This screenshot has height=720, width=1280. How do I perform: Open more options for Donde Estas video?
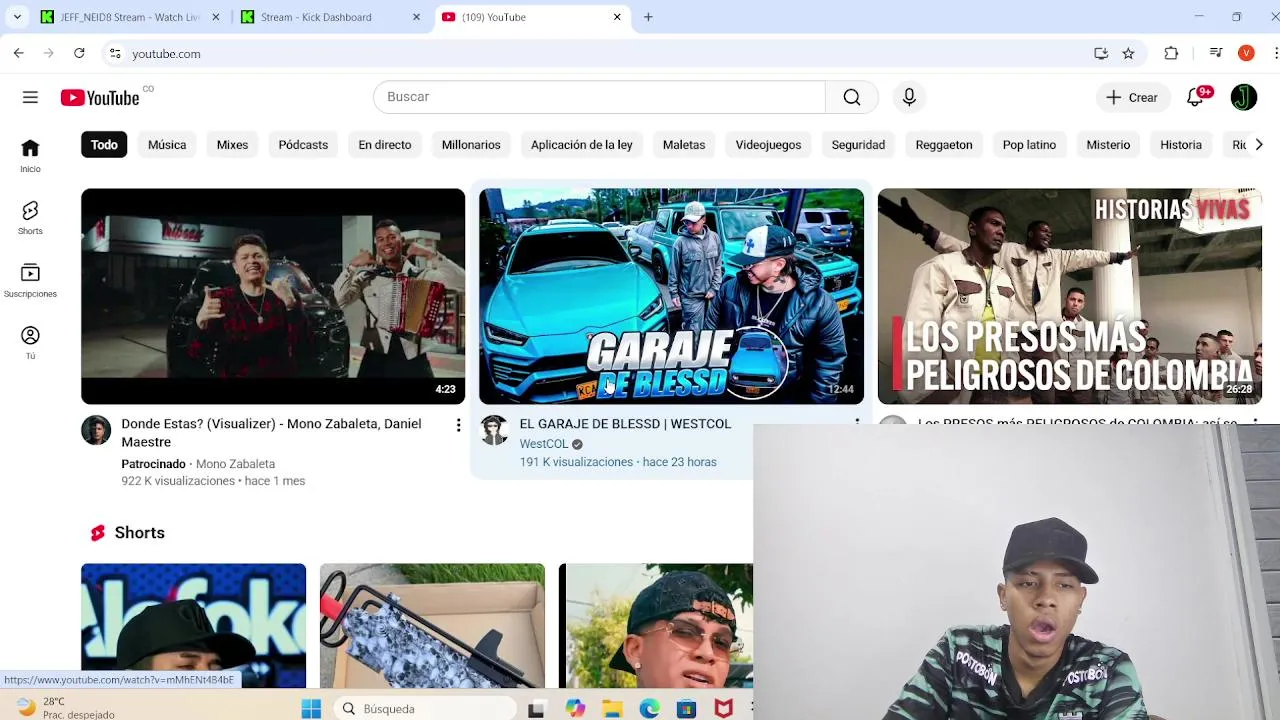[x=458, y=426]
